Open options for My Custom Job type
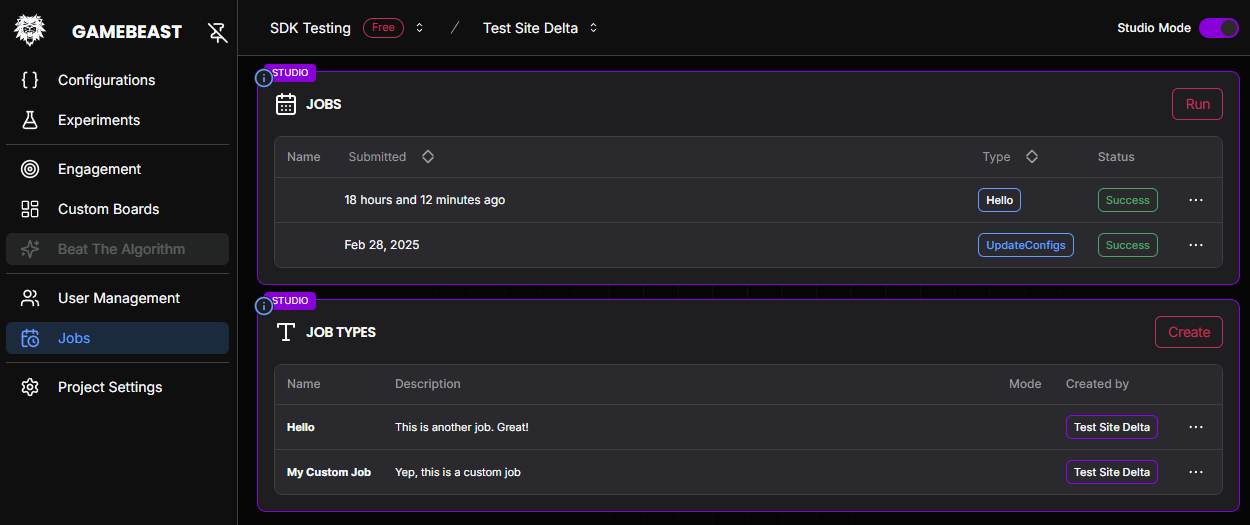Viewport: 1250px width, 525px height. point(1196,472)
